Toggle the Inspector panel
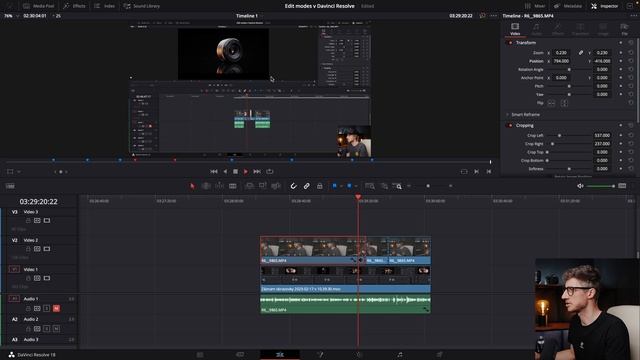Screen dimensions: 640x360 (604, 6)
